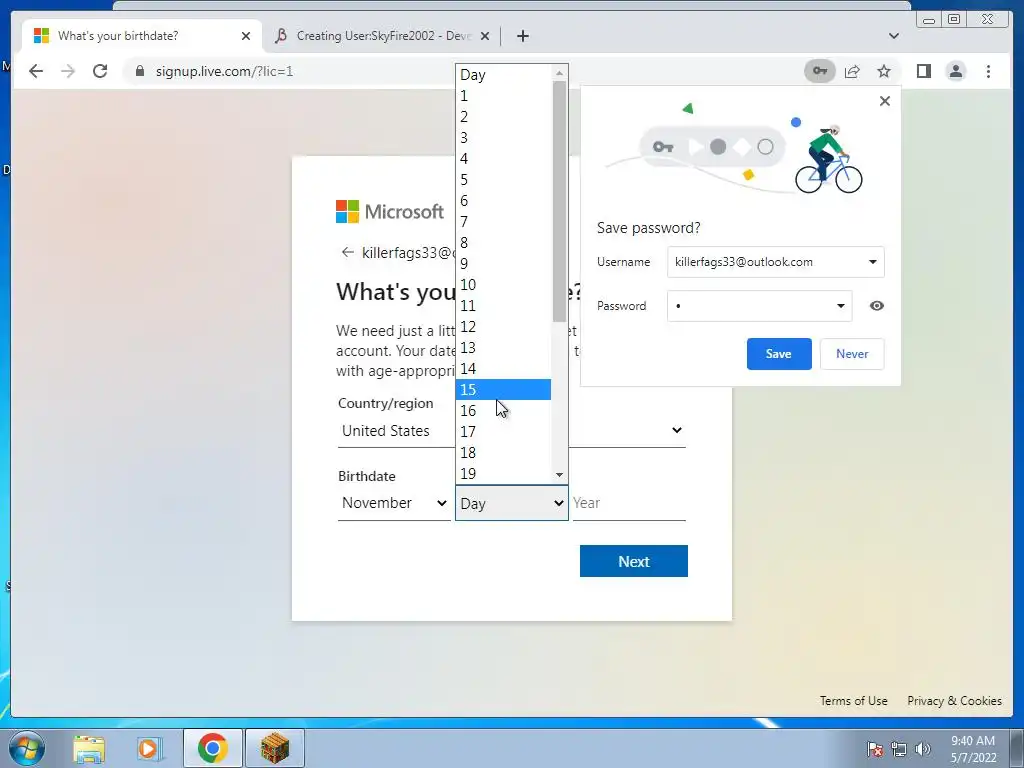Click the taskbar clock showing 9:40 AM
Screen dimensions: 1024x768
point(973,749)
